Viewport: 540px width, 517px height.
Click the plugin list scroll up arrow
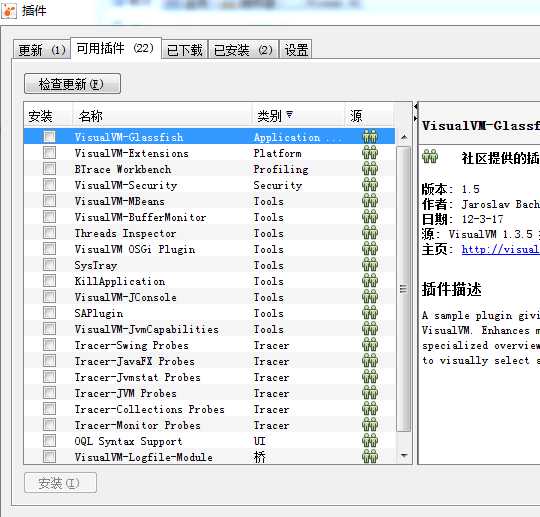[404, 137]
